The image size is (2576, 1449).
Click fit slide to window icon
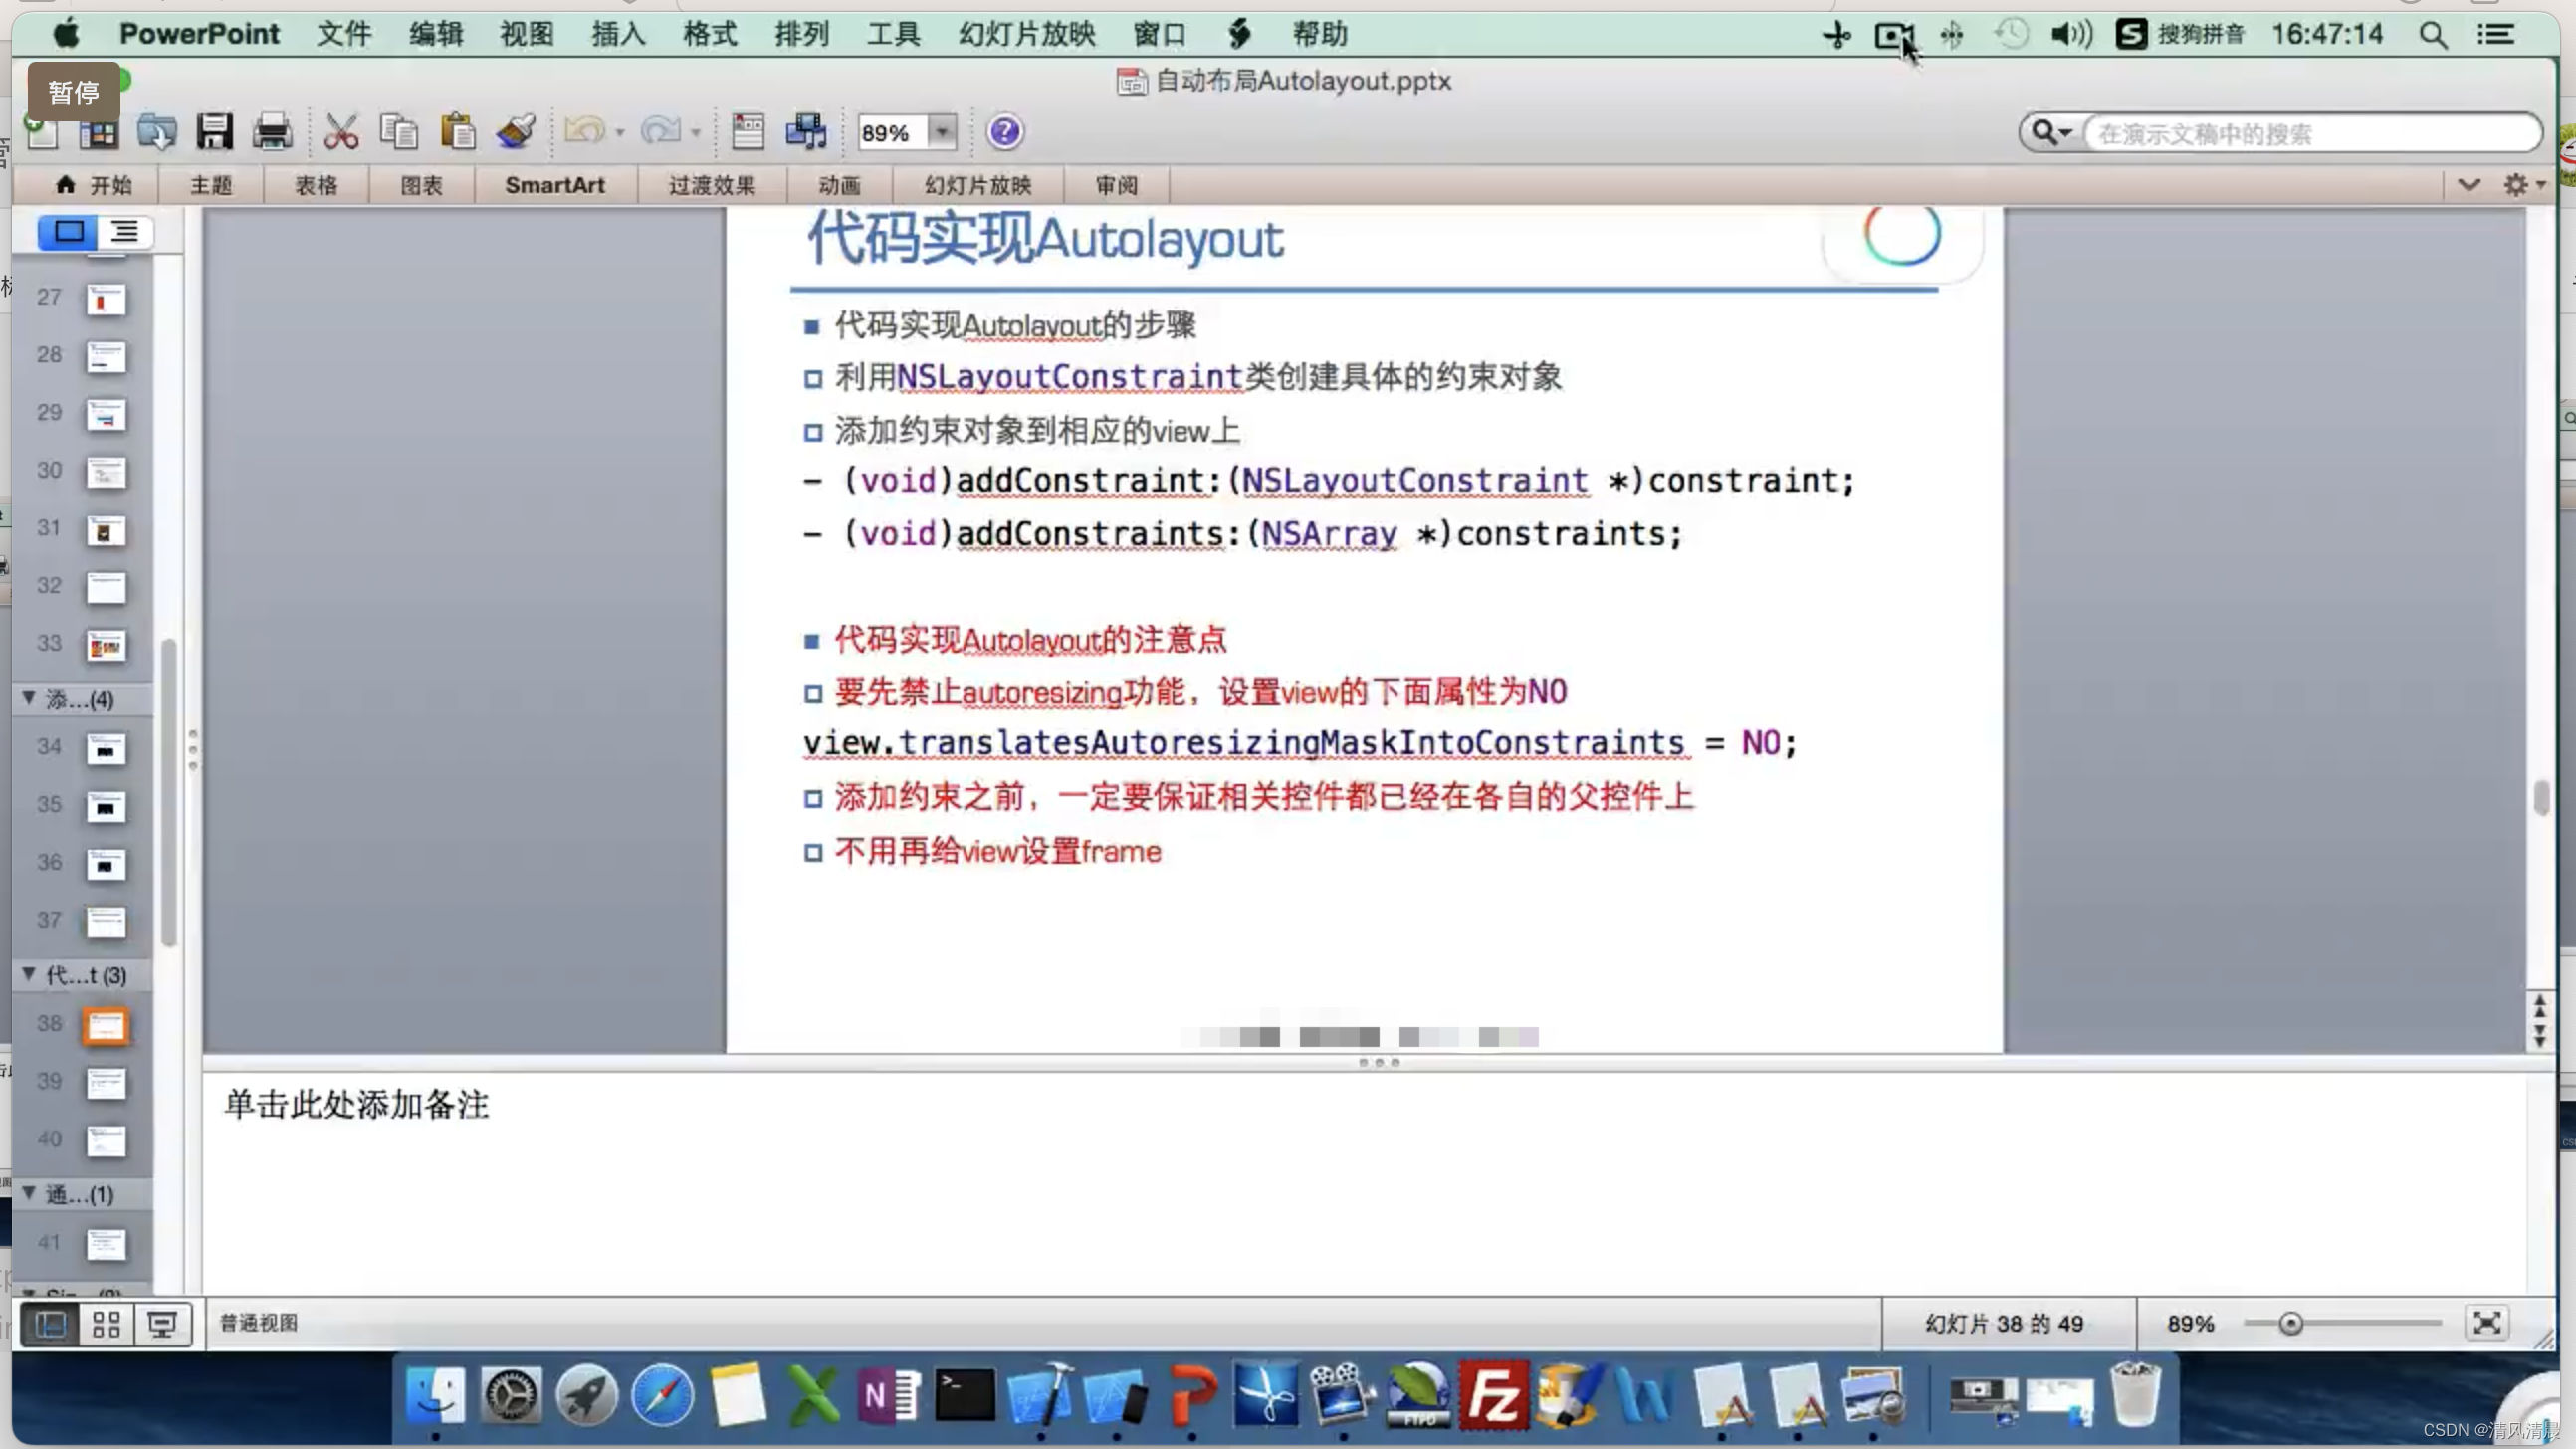2486,1323
